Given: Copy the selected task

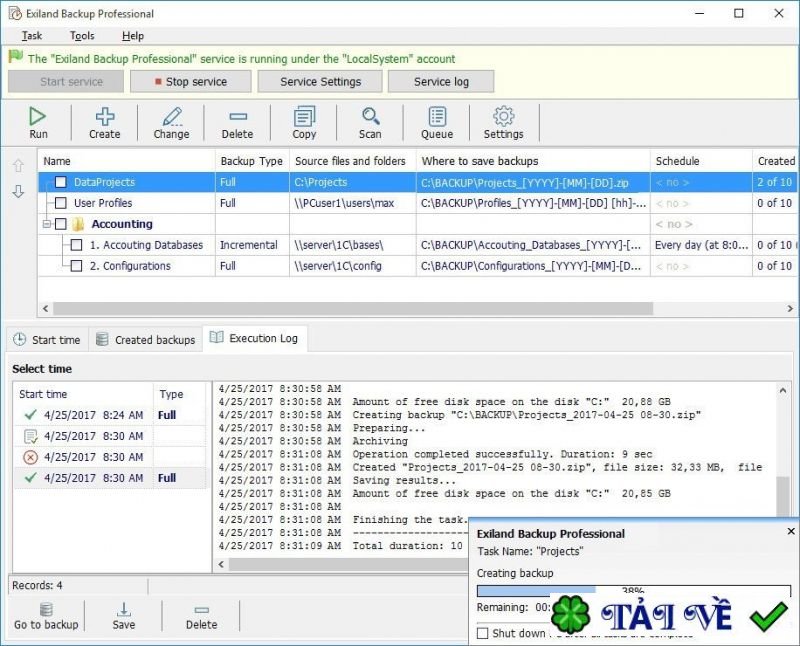Looking at the screenshot, I should coord(304,122).
